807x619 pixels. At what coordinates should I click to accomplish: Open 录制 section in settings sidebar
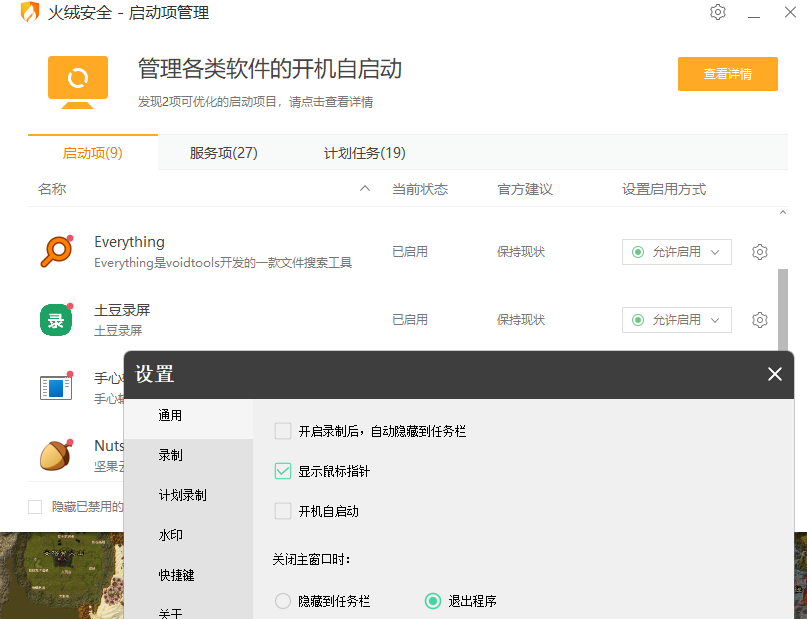click(x=171, y=455)
